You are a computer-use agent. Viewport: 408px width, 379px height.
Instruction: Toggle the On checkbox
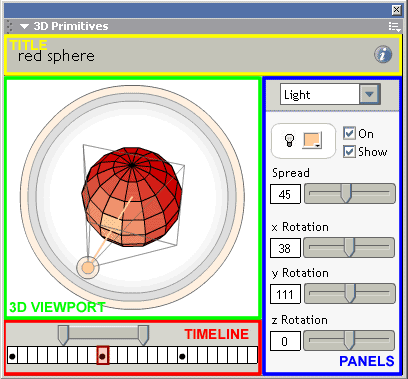[x=349, y=133]
